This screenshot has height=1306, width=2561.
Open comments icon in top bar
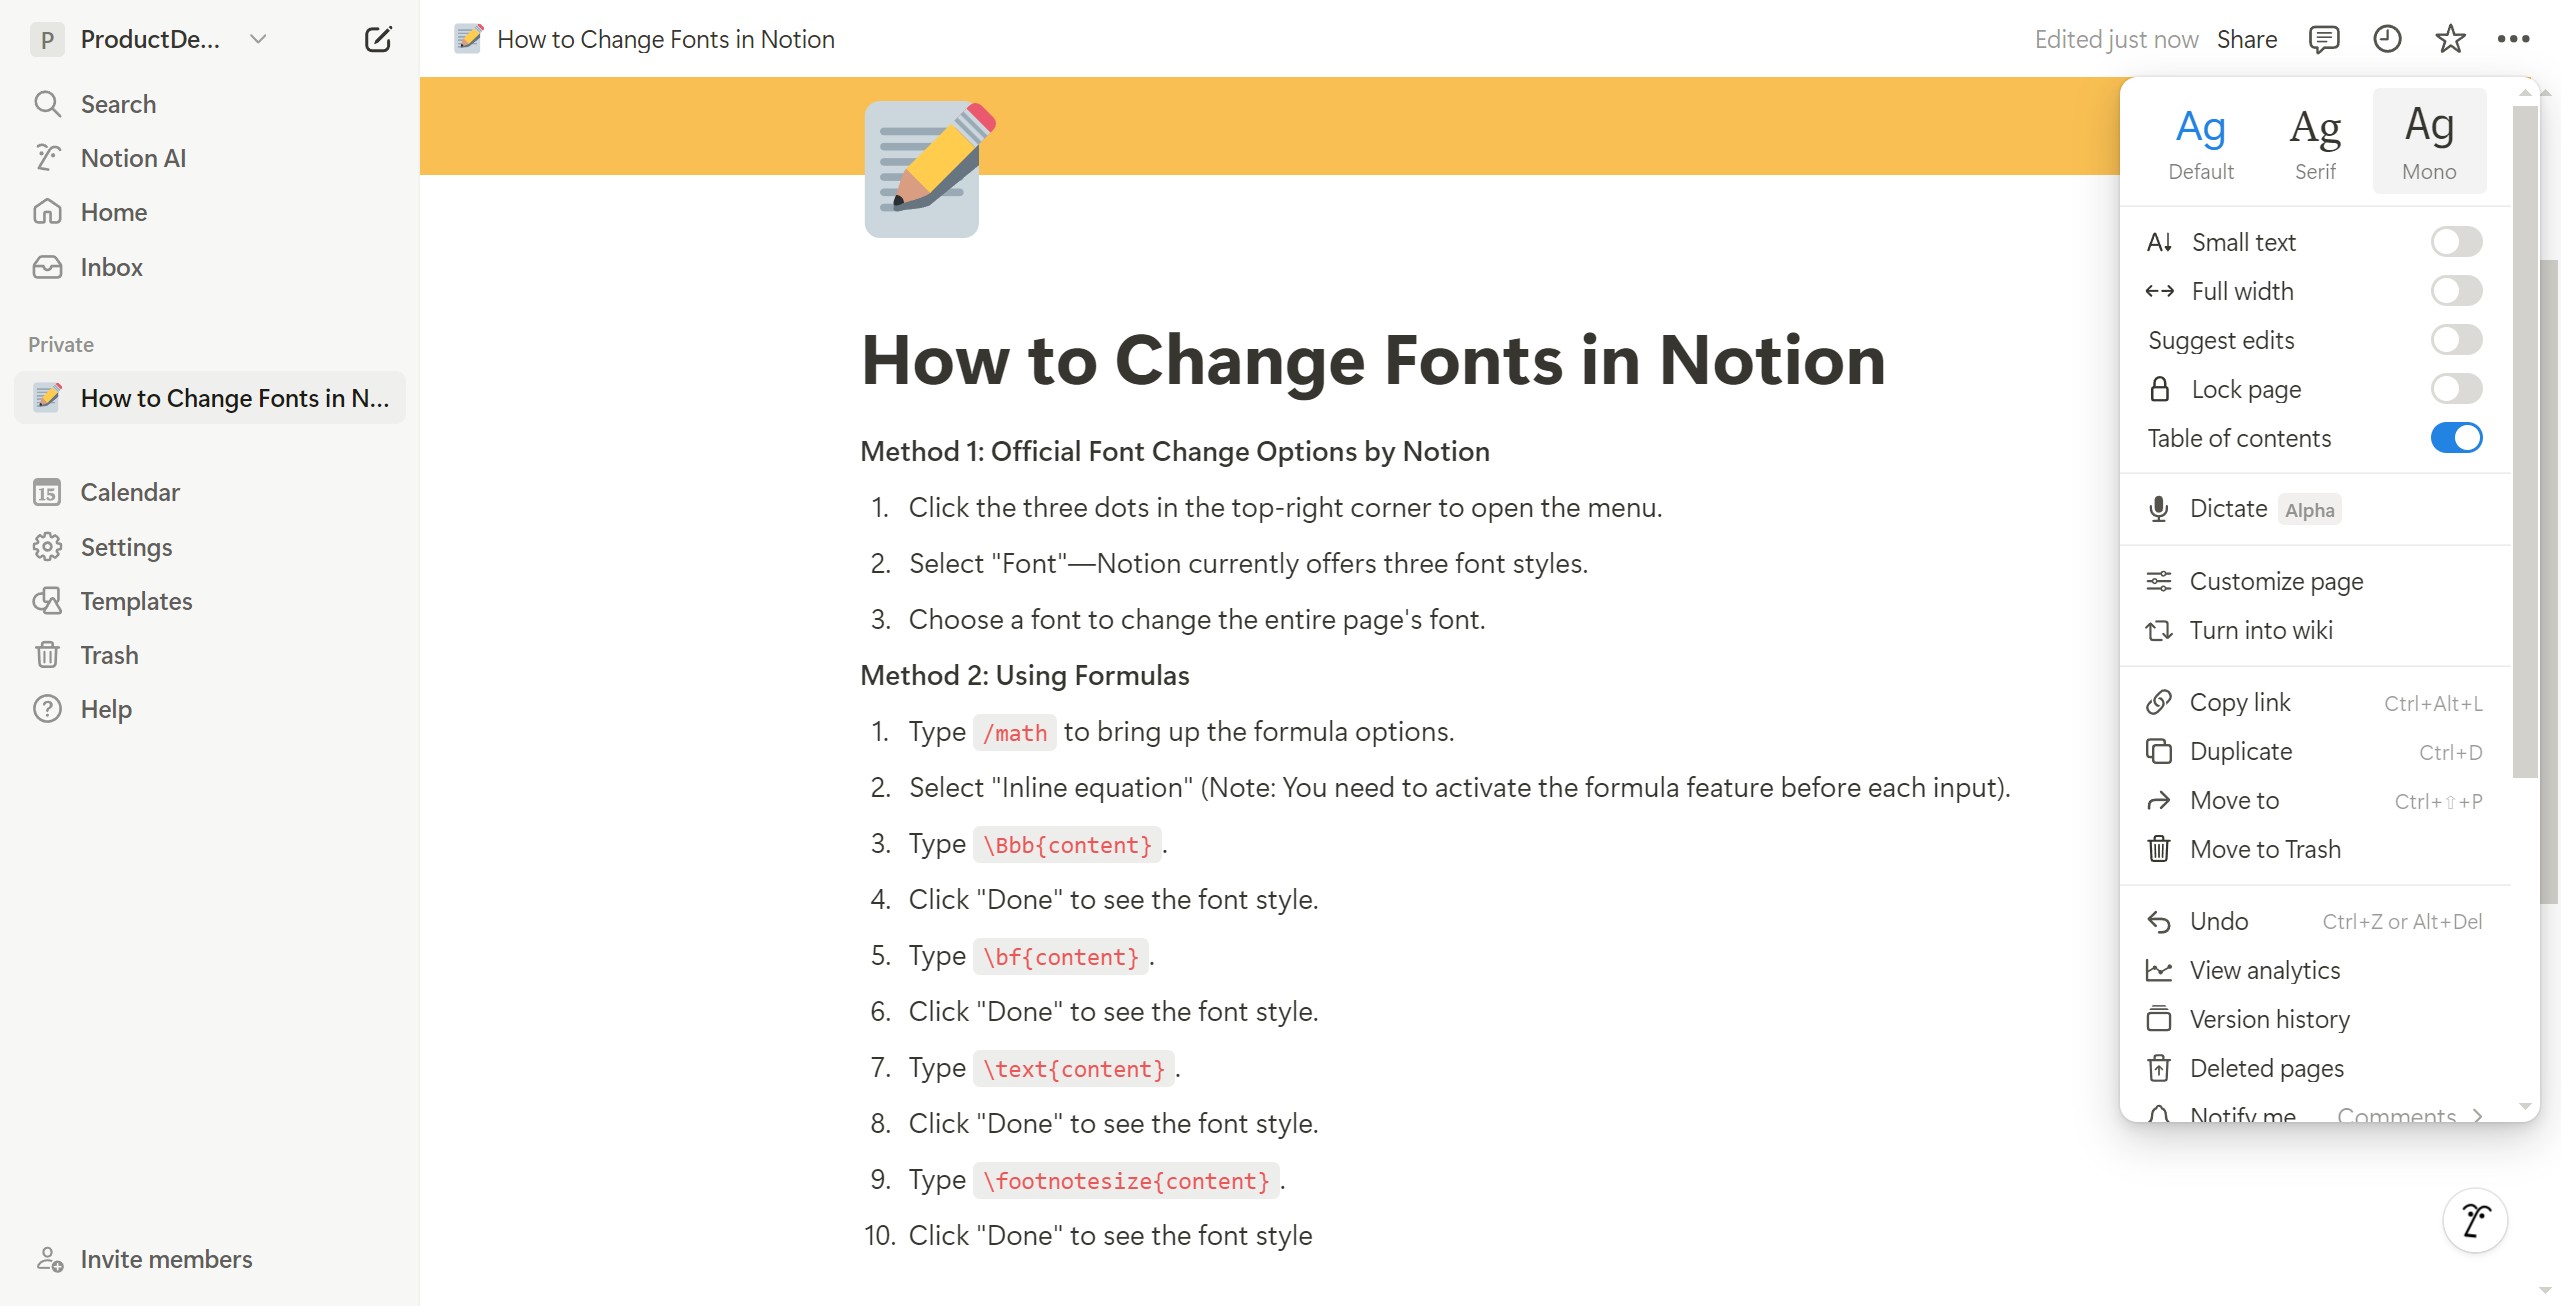2323,39
